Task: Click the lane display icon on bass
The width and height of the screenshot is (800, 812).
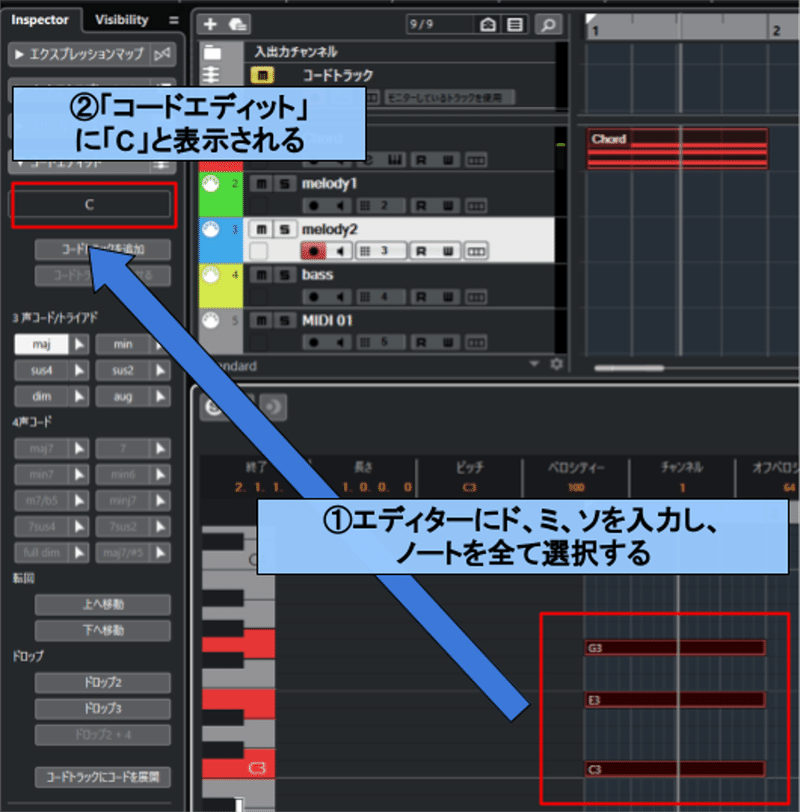Action: 476,297
